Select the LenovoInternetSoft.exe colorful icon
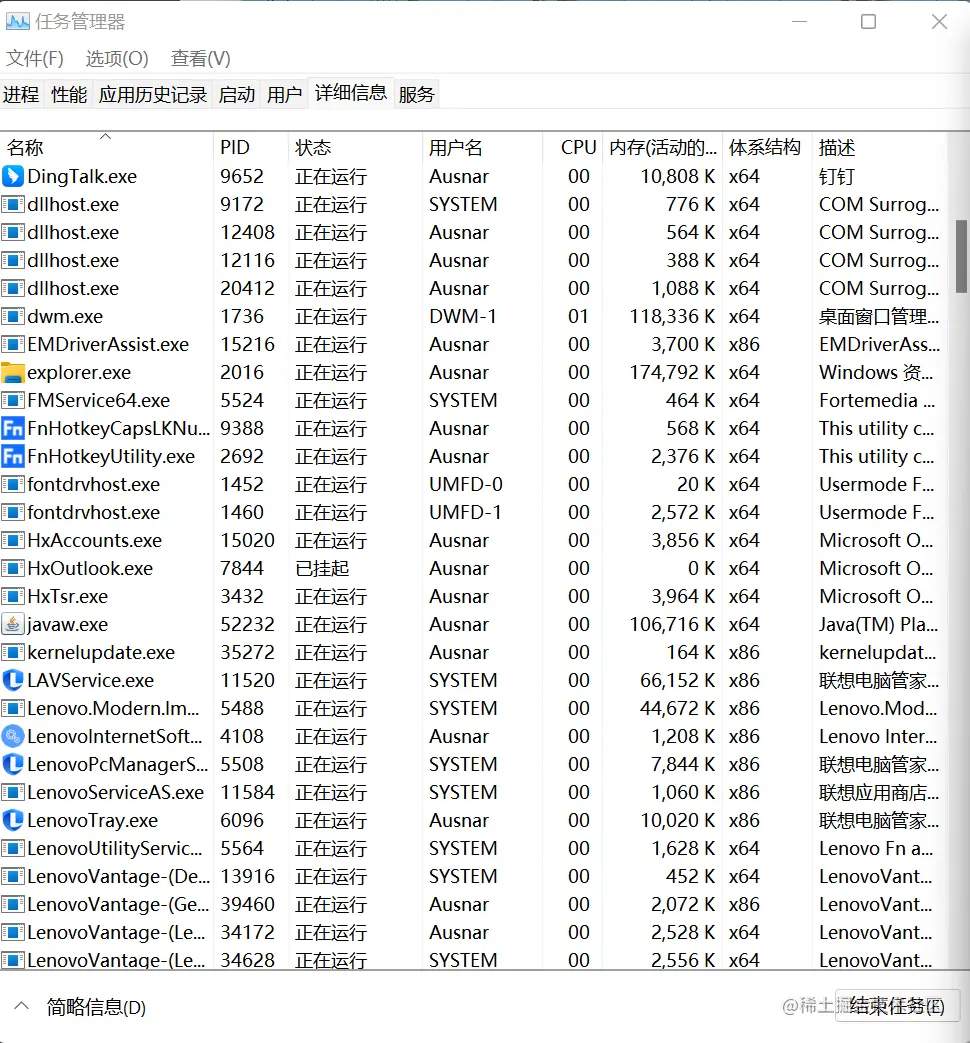 tap(11, 736)
